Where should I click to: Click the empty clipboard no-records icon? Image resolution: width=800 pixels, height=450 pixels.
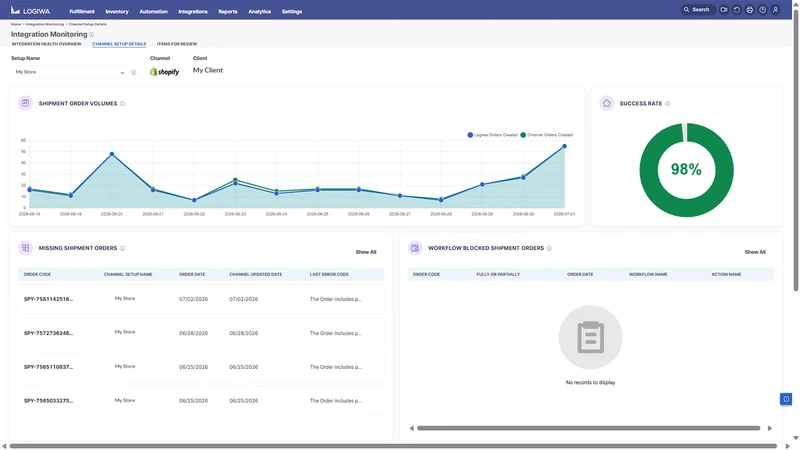590,337
